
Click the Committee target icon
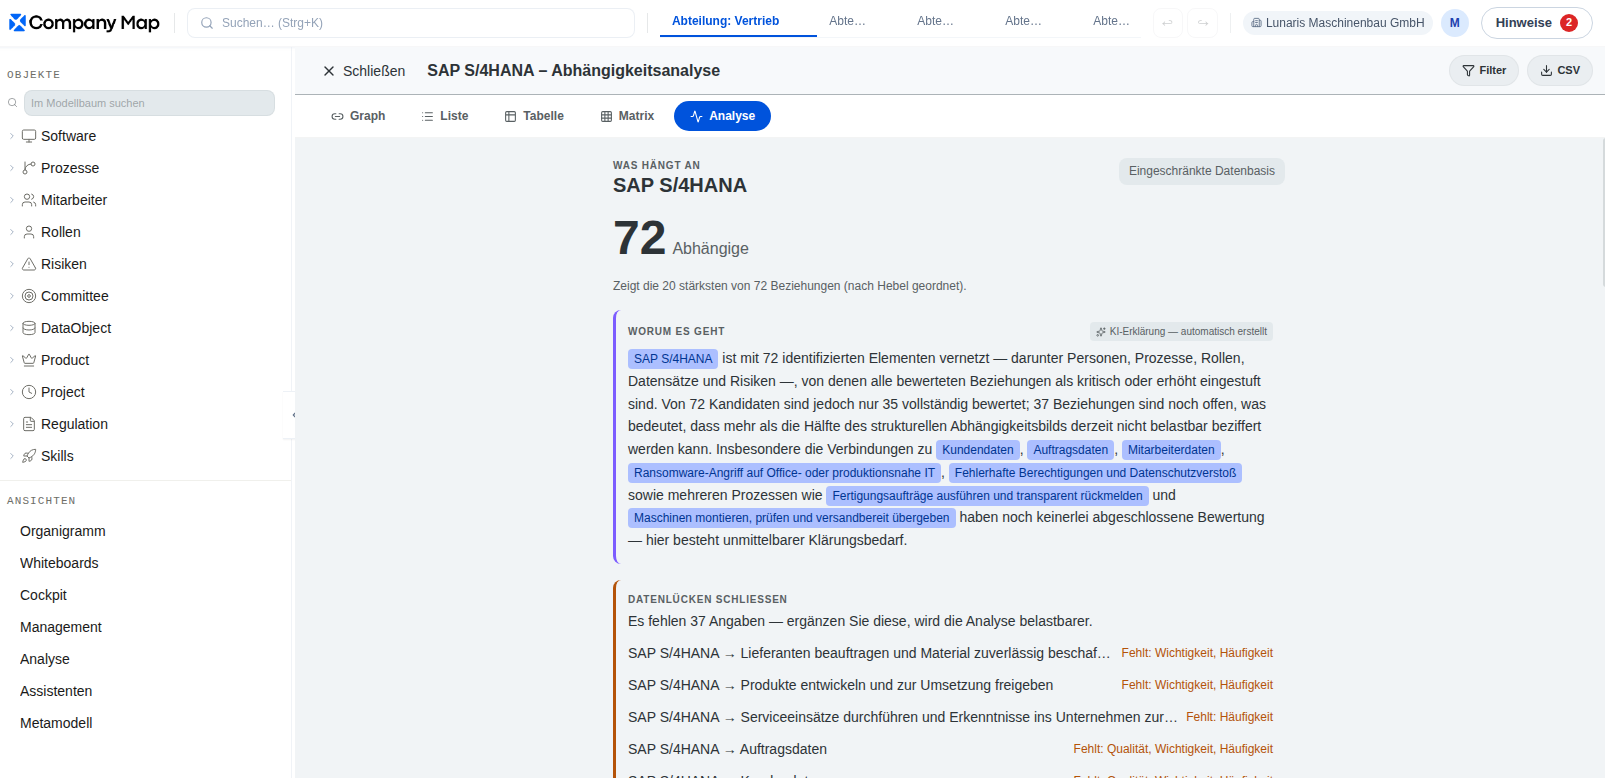coord(29,296)
